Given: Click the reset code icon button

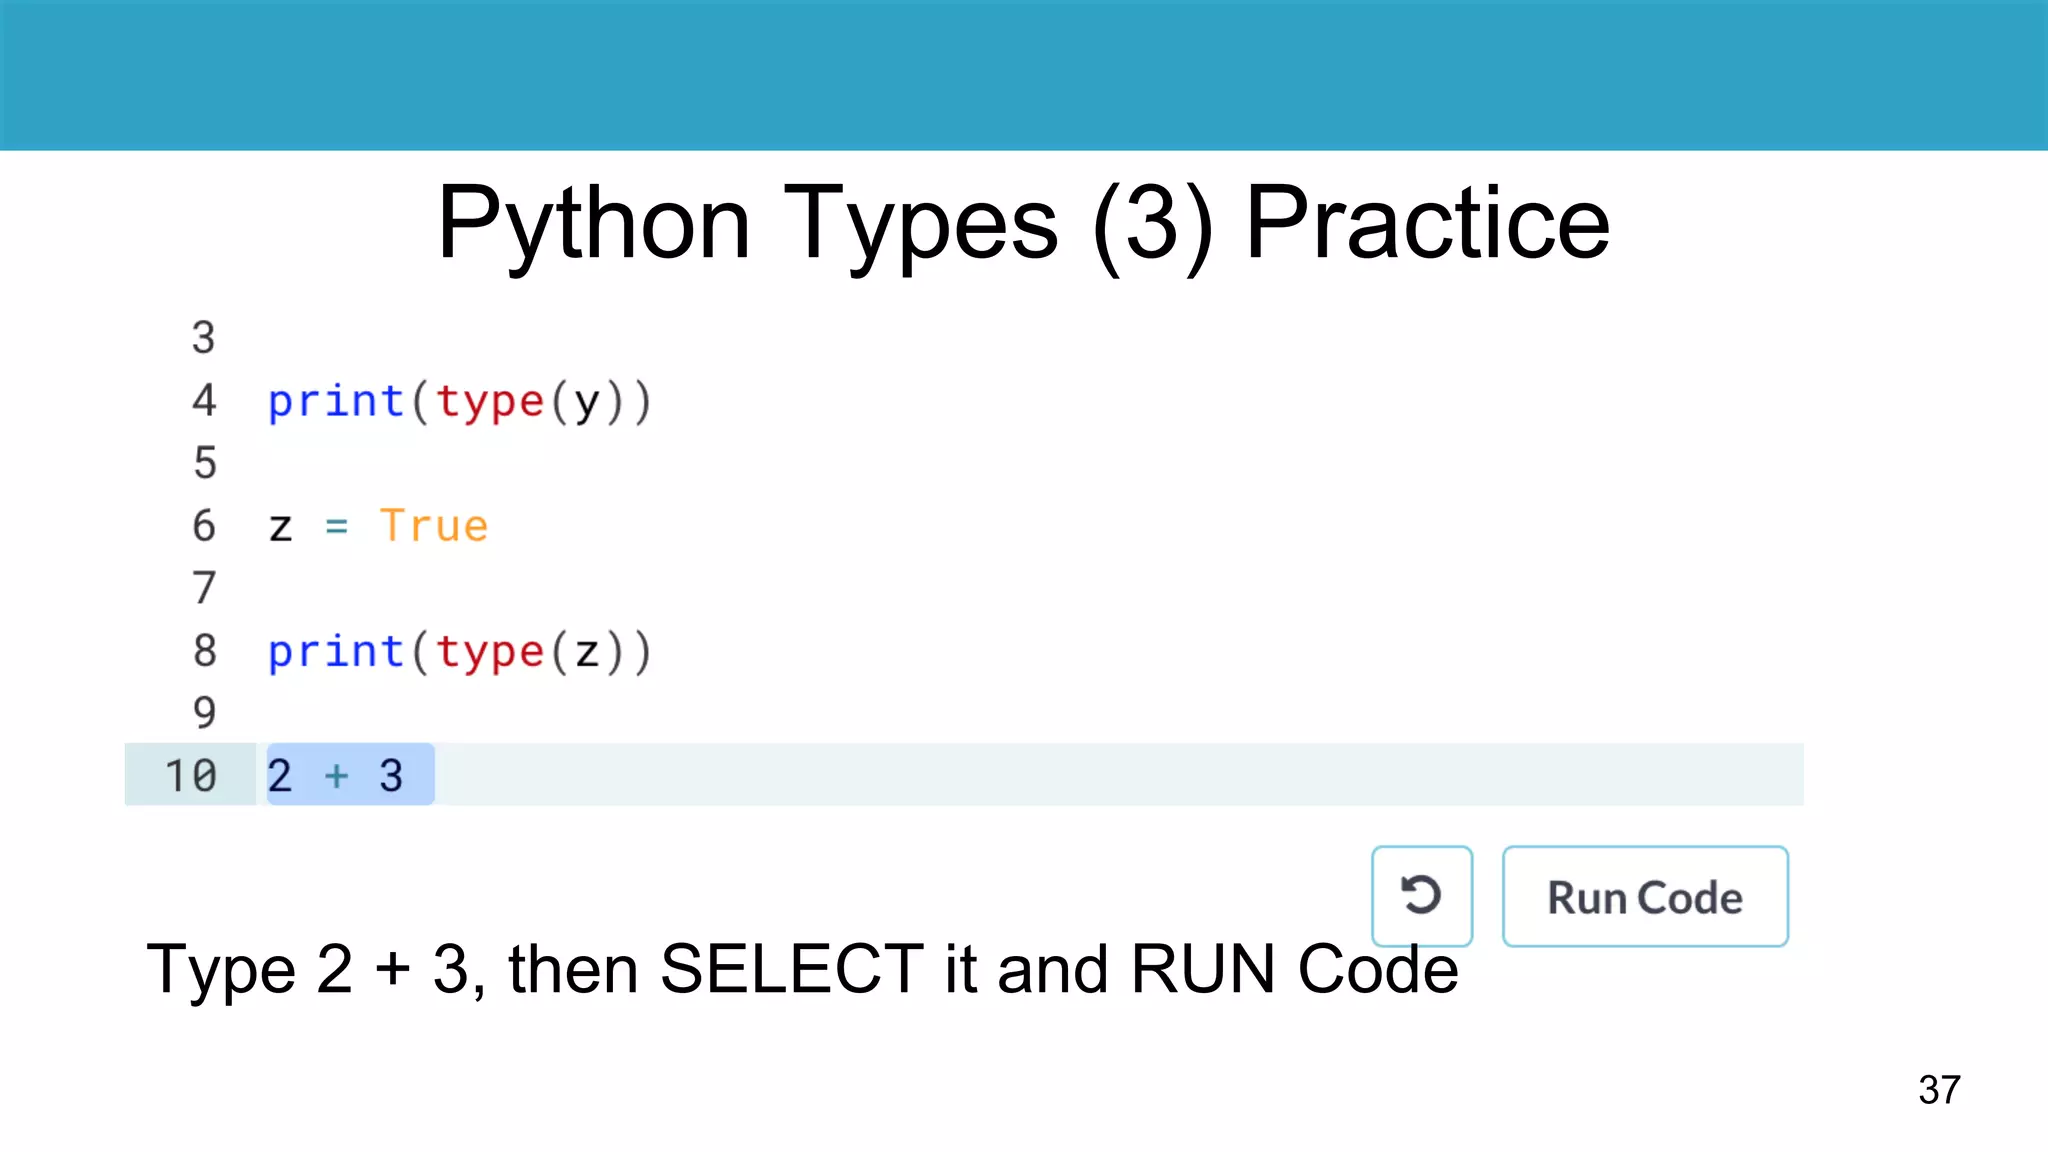Looking at the screenshot, I should 1421,896.
